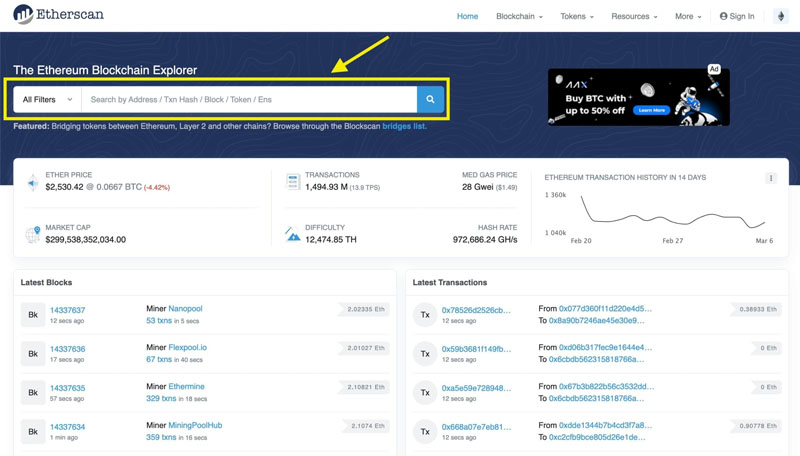Screen dimensions: 800x456
Task: Click the Tx icon for 0x78526d2526cb
Action: (x=425, y=315)
